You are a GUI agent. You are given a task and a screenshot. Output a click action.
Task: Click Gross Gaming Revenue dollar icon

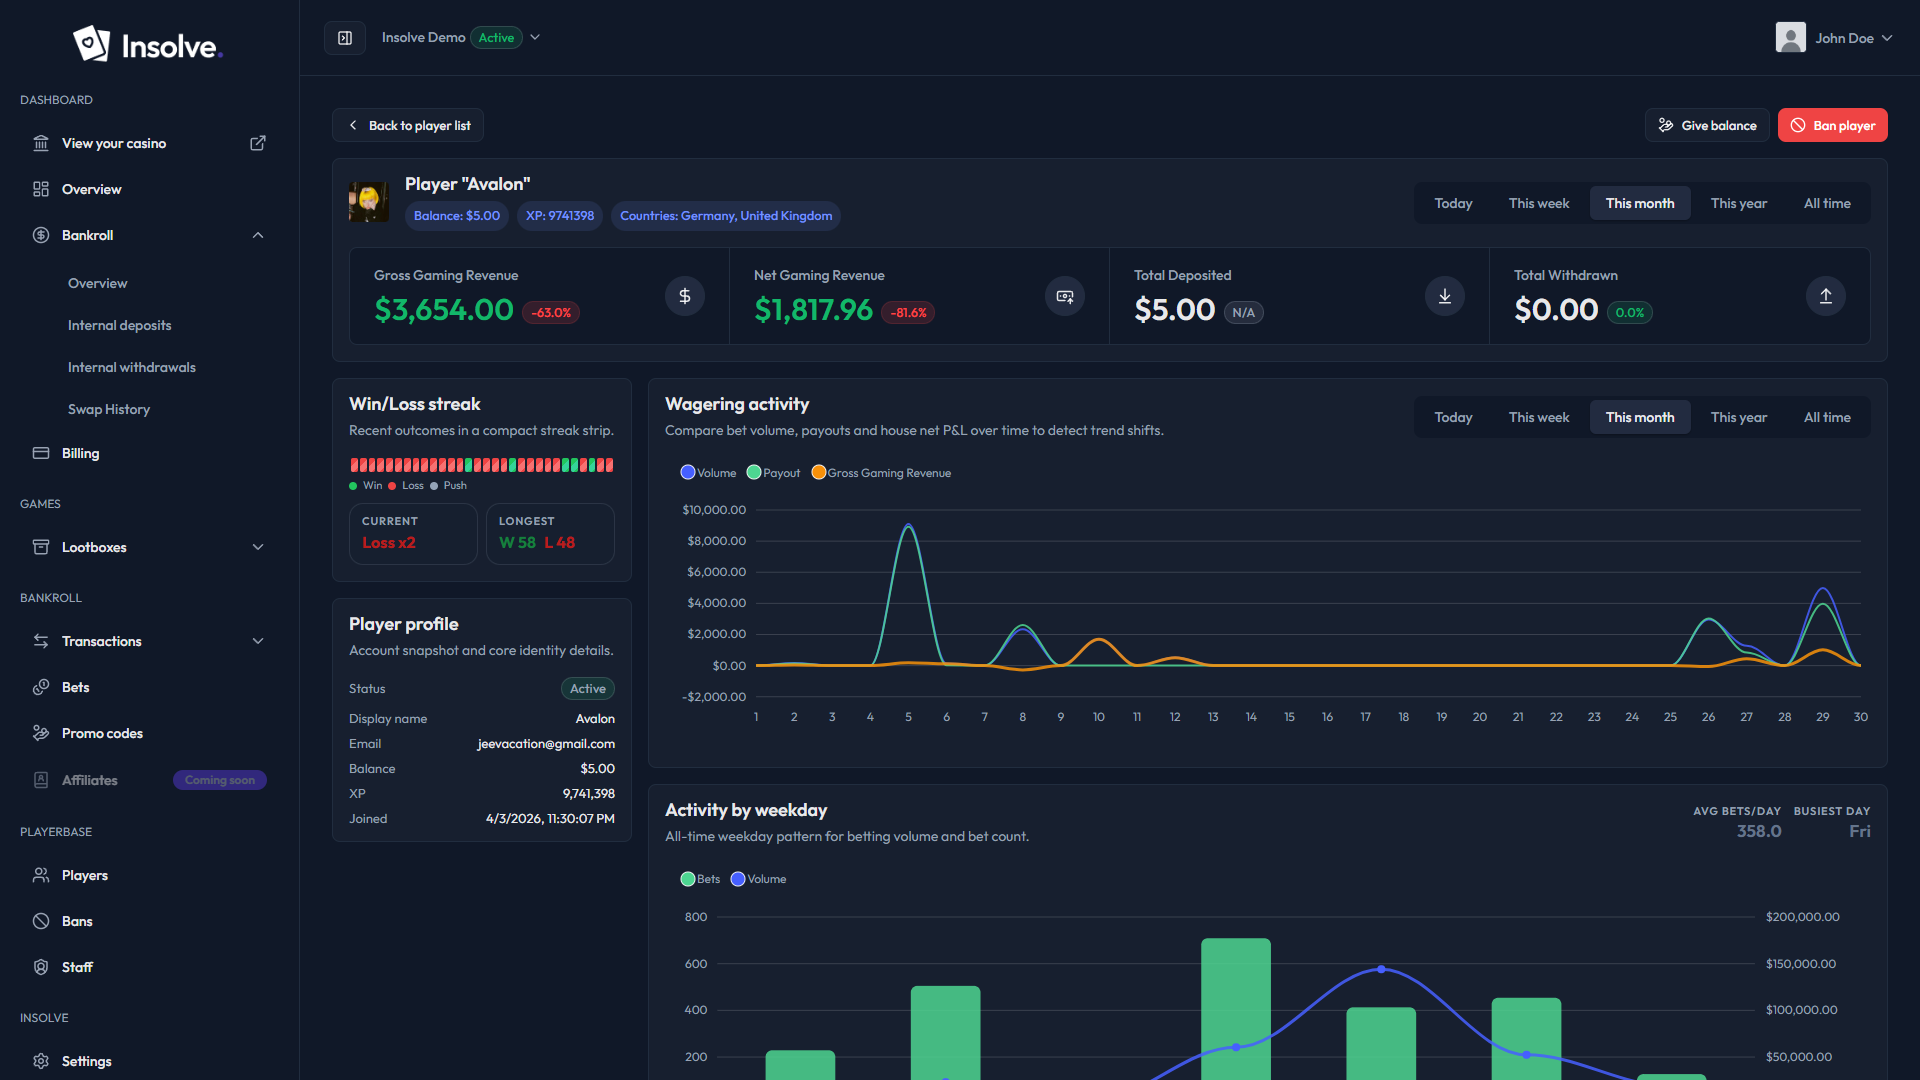click(x=685, y=296)
